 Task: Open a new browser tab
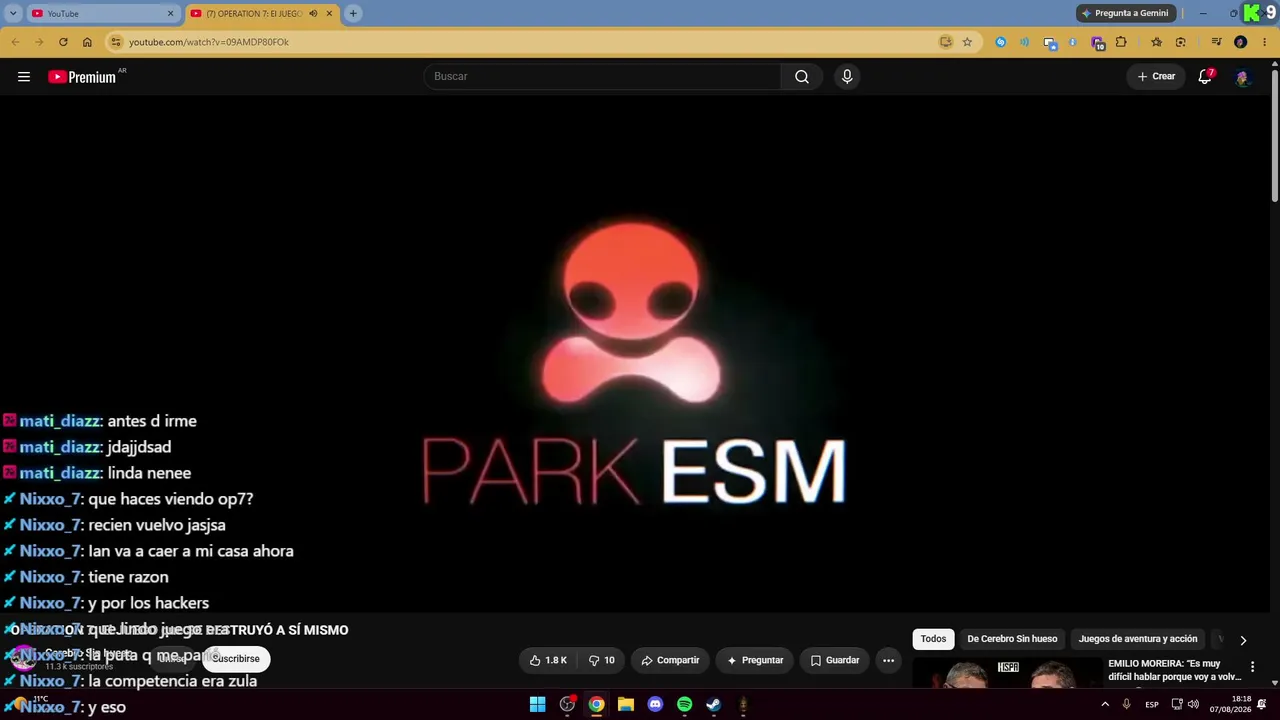click(353, 14)
